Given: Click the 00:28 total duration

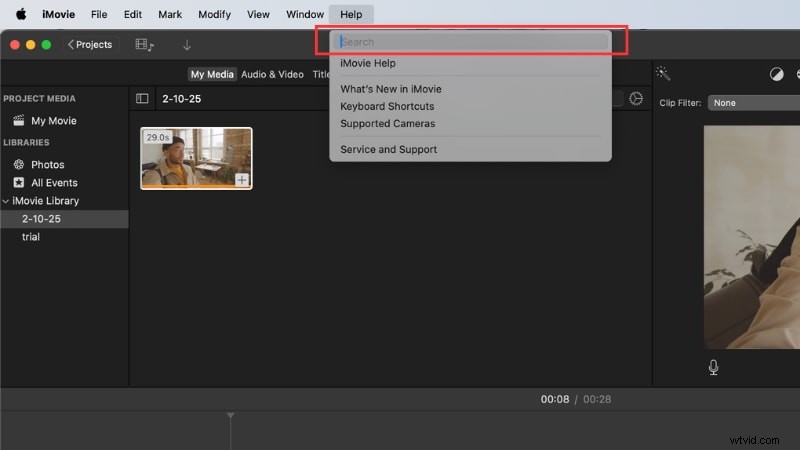Looking at the screenshot, I should [597, 399].
